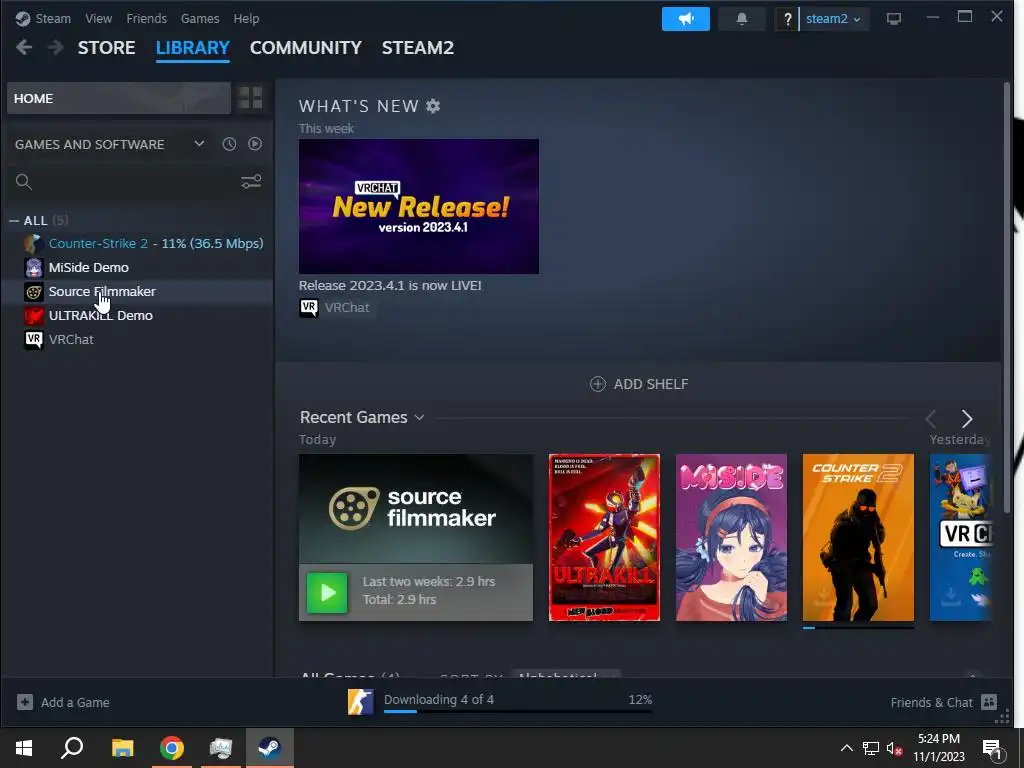Image resolution: width=1024 pixels, height=768 pixels.
Task: Open advanced filter sliders icon
Action: point(251,181)
